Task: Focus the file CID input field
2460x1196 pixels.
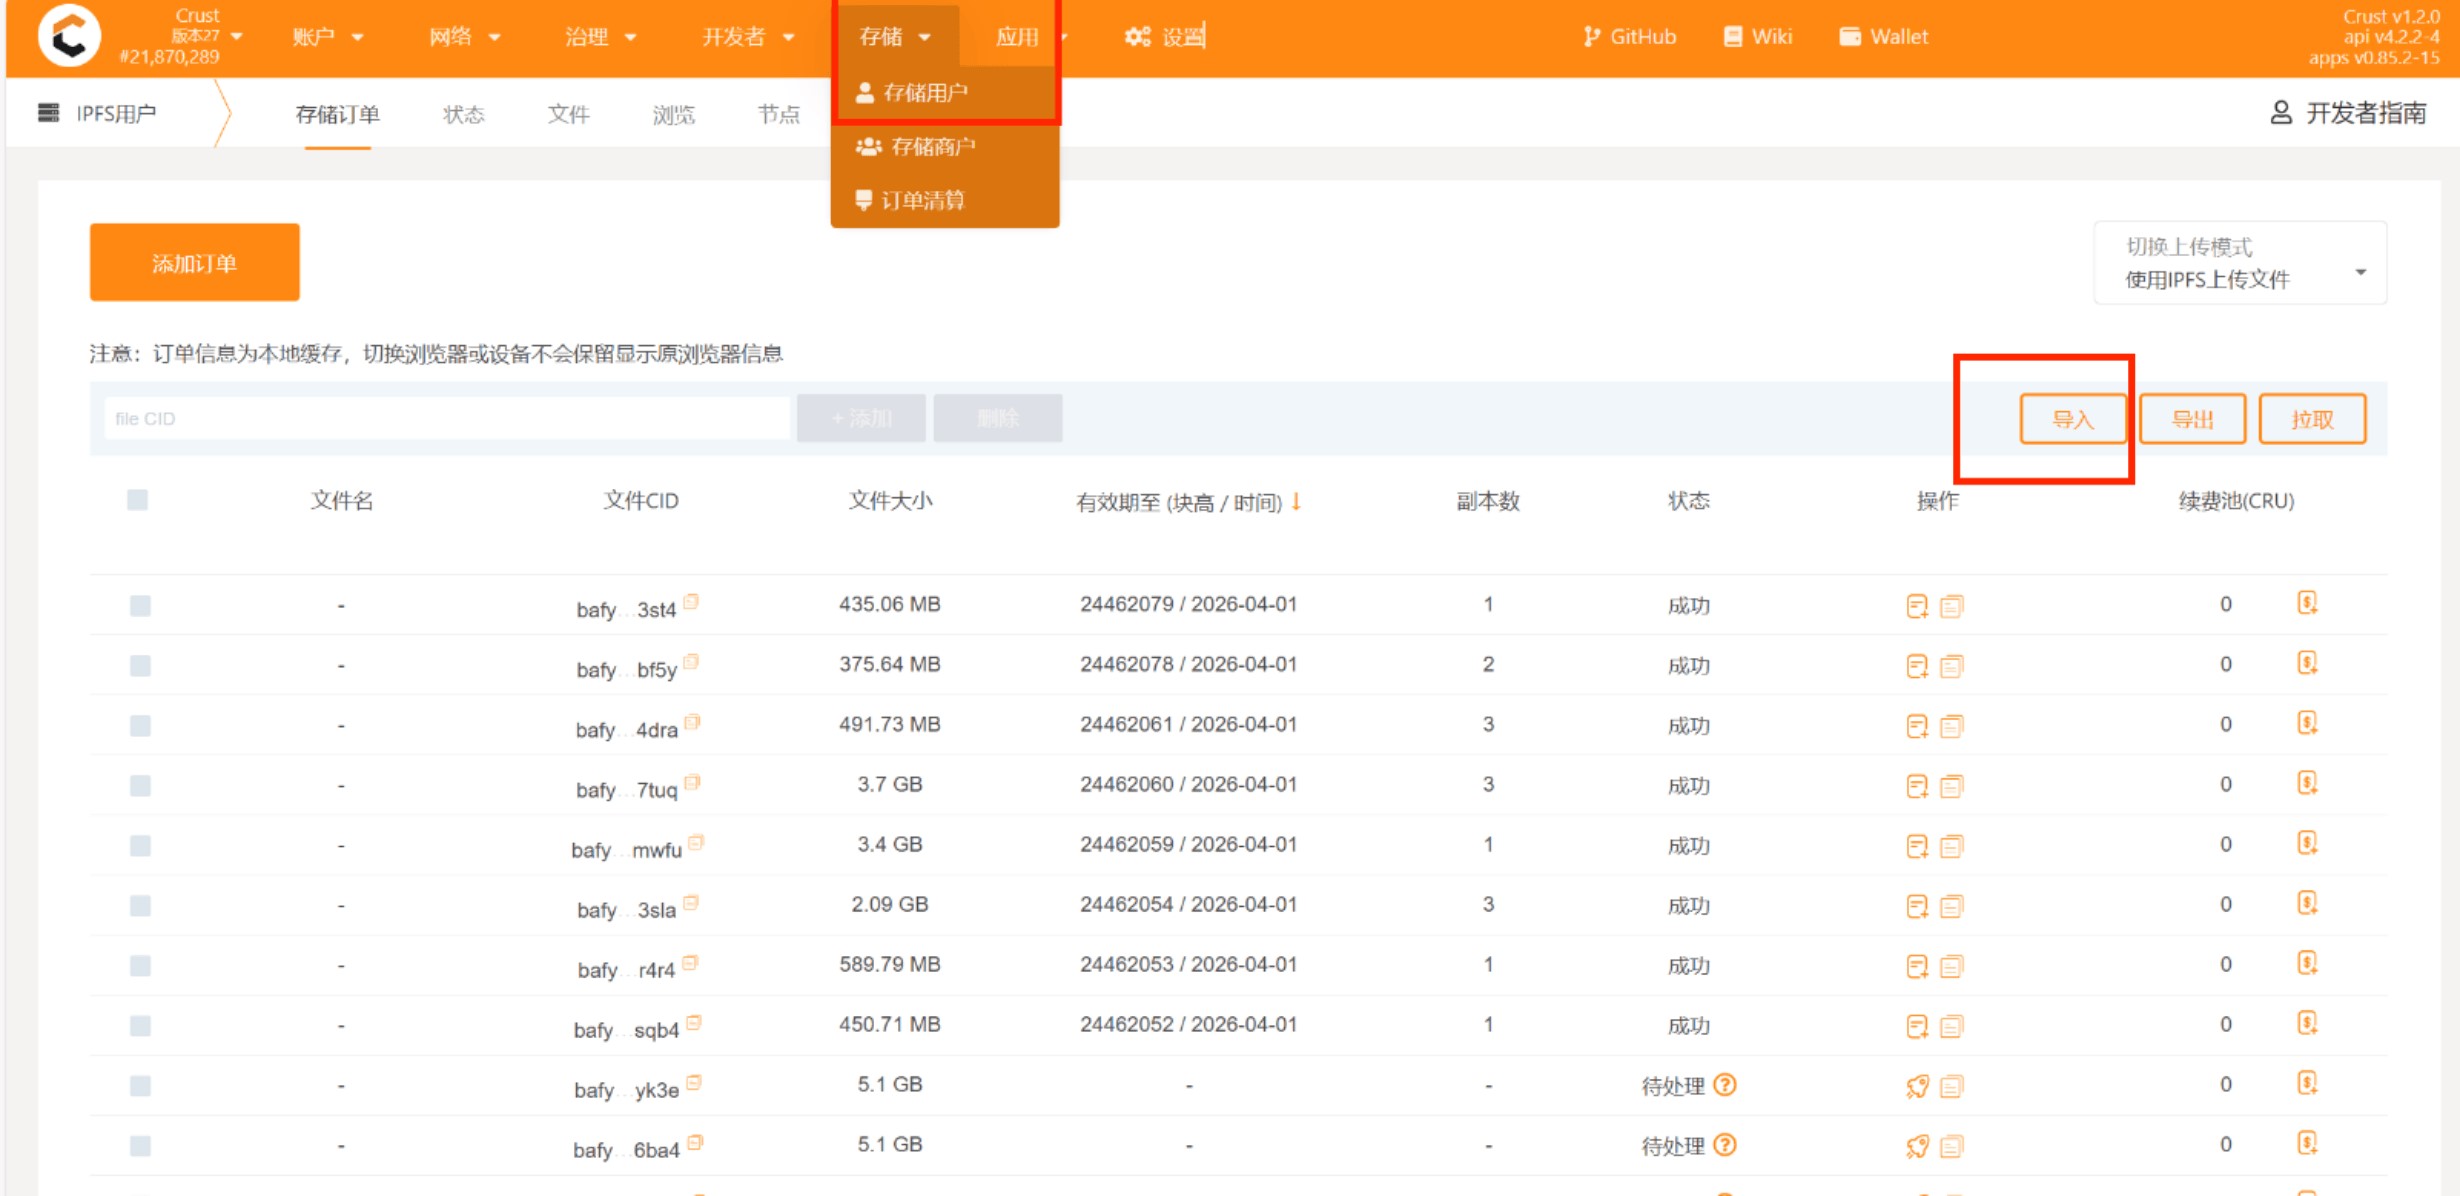Action: [x=447, y=418]
